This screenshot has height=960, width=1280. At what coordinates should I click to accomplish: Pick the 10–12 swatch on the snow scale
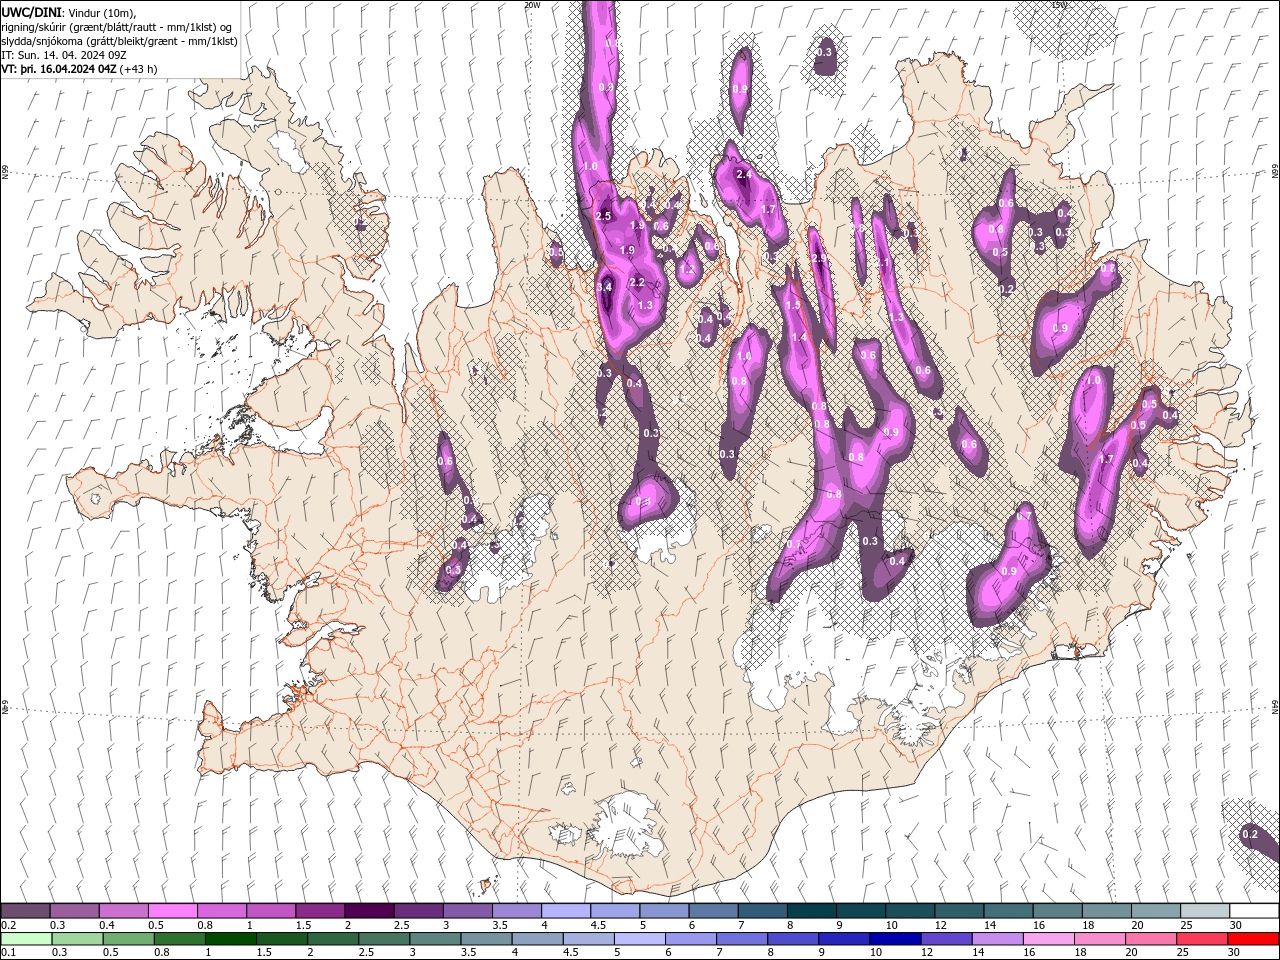[x=911, y=911]
